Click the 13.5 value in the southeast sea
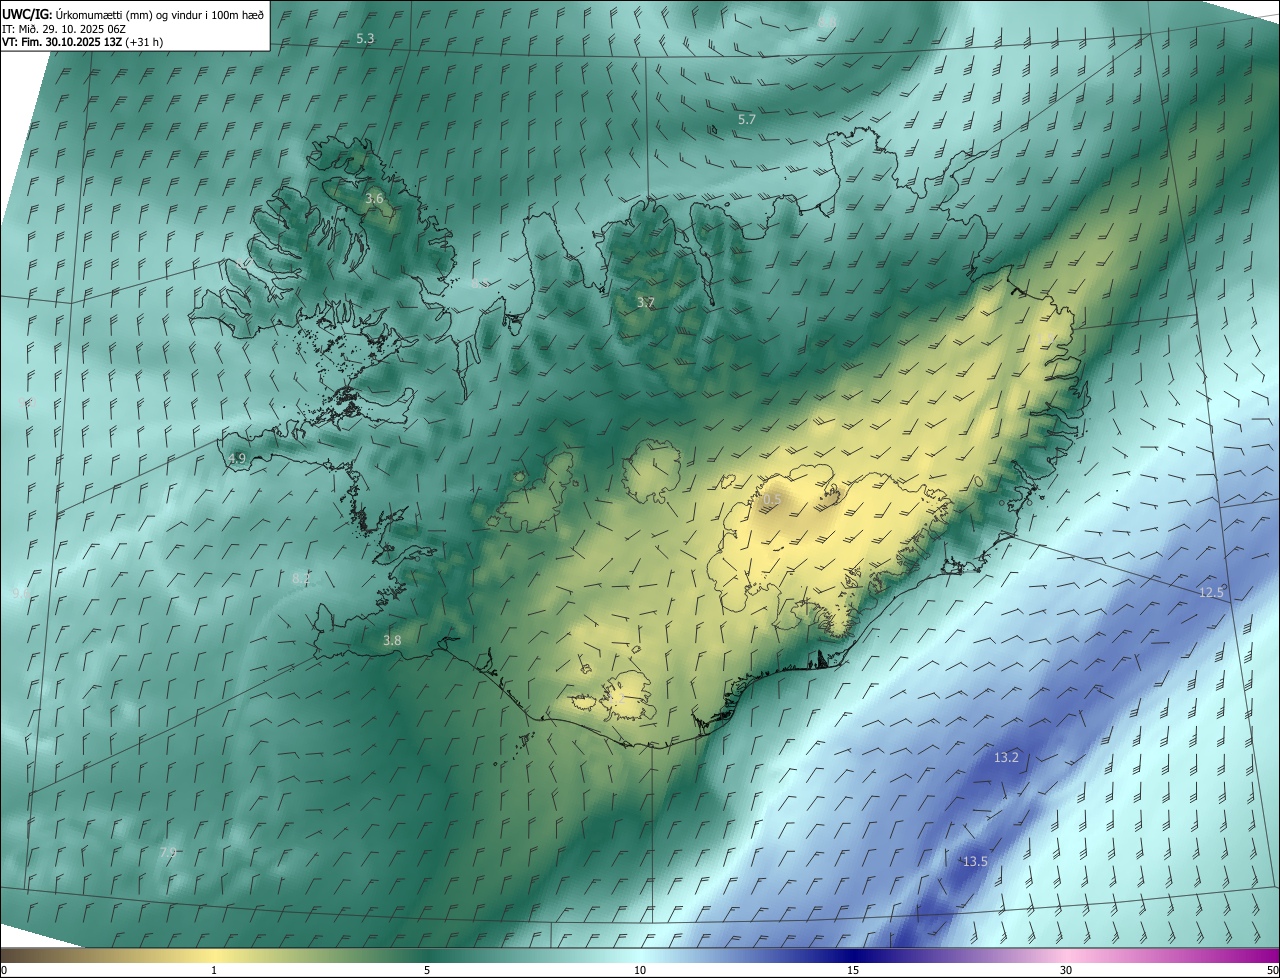This screenshot has width=1280, height=978. 975,861
